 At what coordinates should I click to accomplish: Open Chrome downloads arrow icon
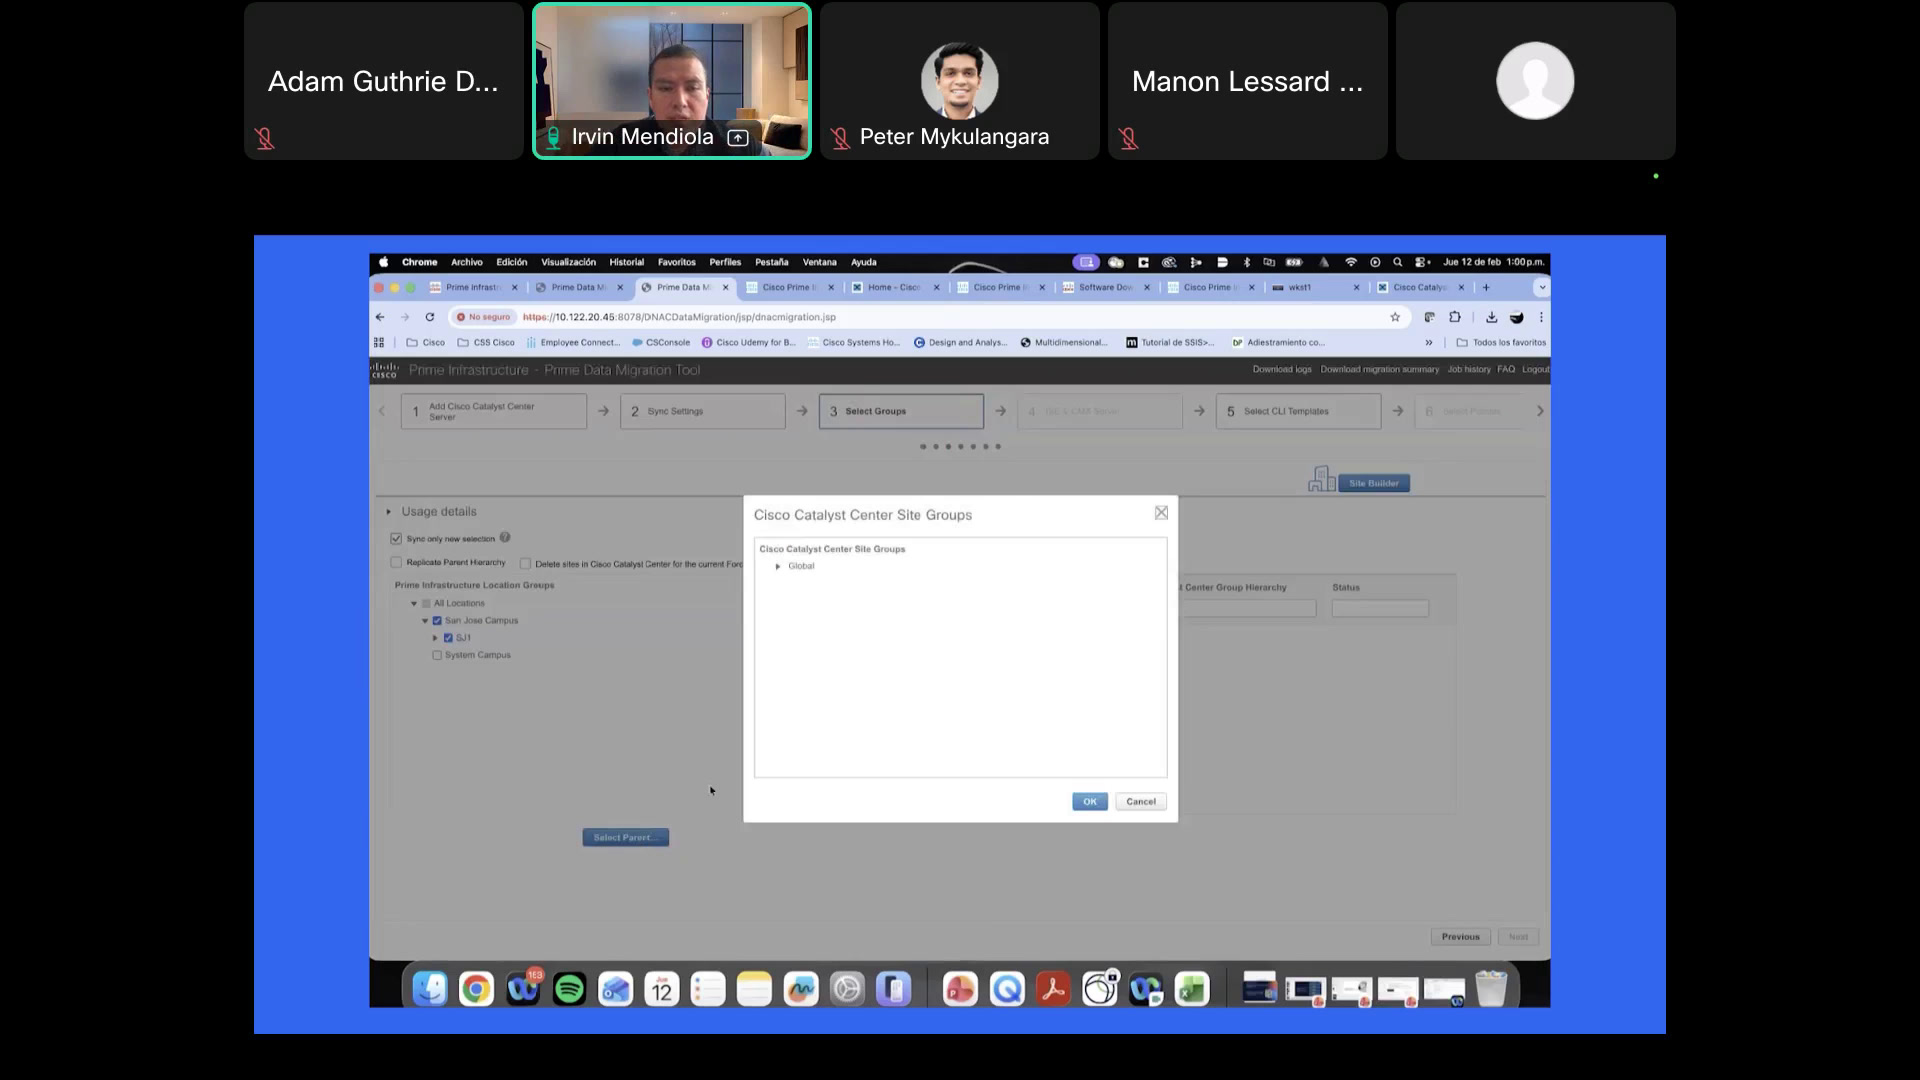[x=1491, y=317]
